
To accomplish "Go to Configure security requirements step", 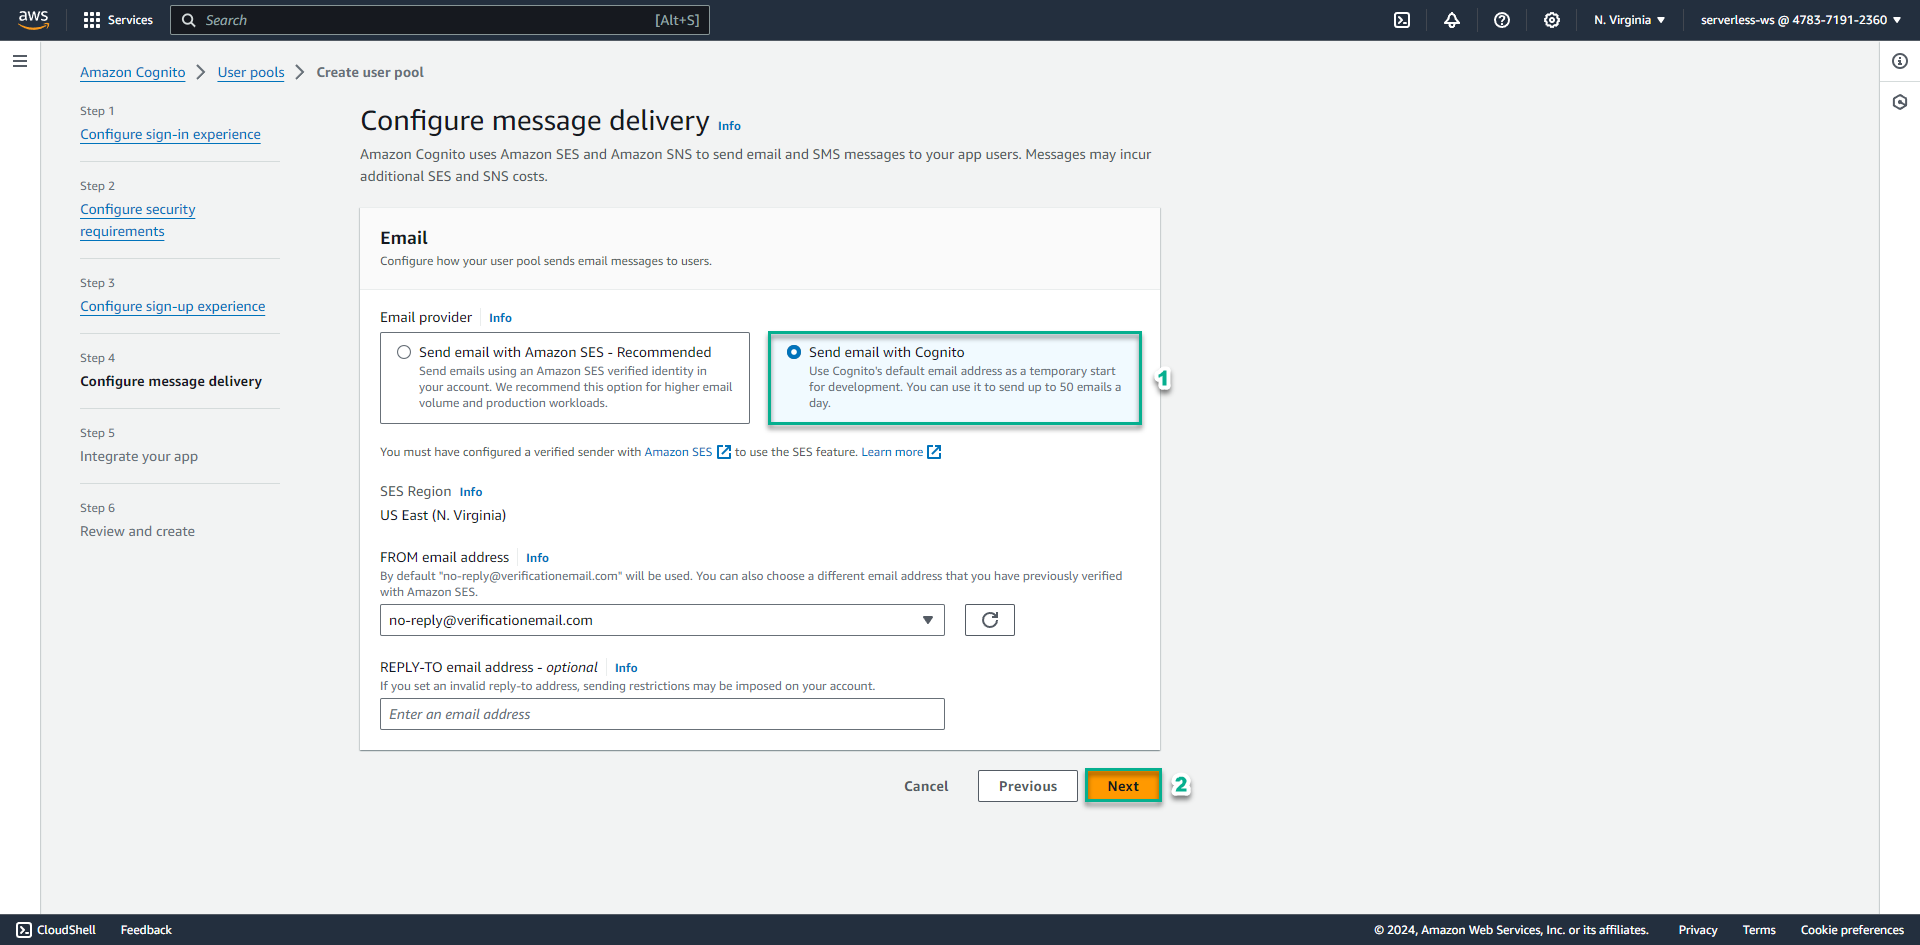I will (x=138, y=220).
